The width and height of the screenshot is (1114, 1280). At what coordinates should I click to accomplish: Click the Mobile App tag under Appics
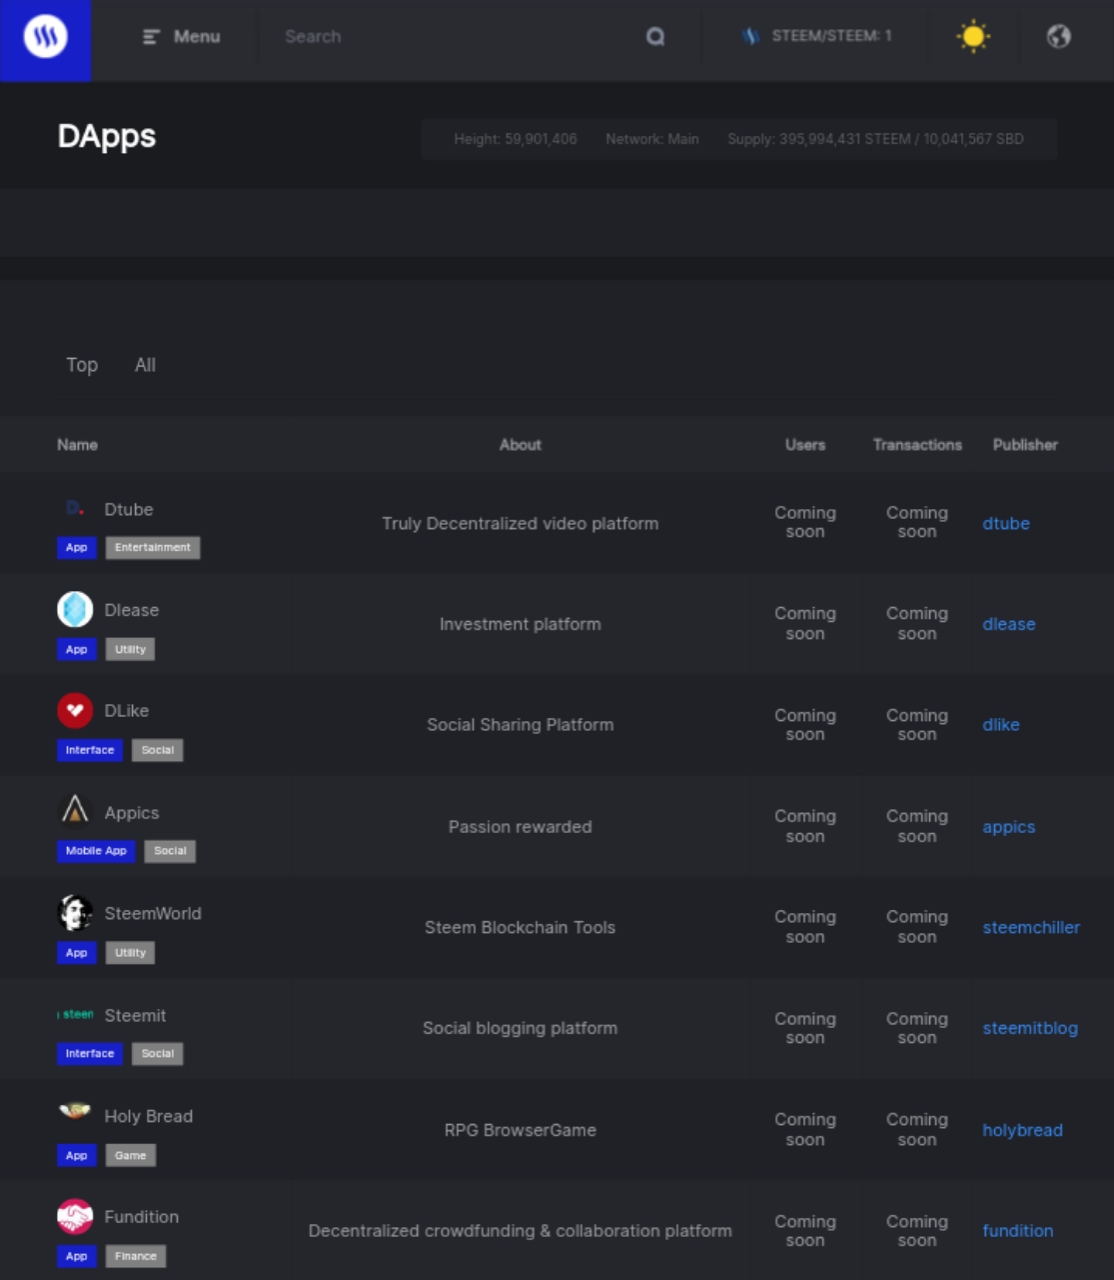[96, 851]
